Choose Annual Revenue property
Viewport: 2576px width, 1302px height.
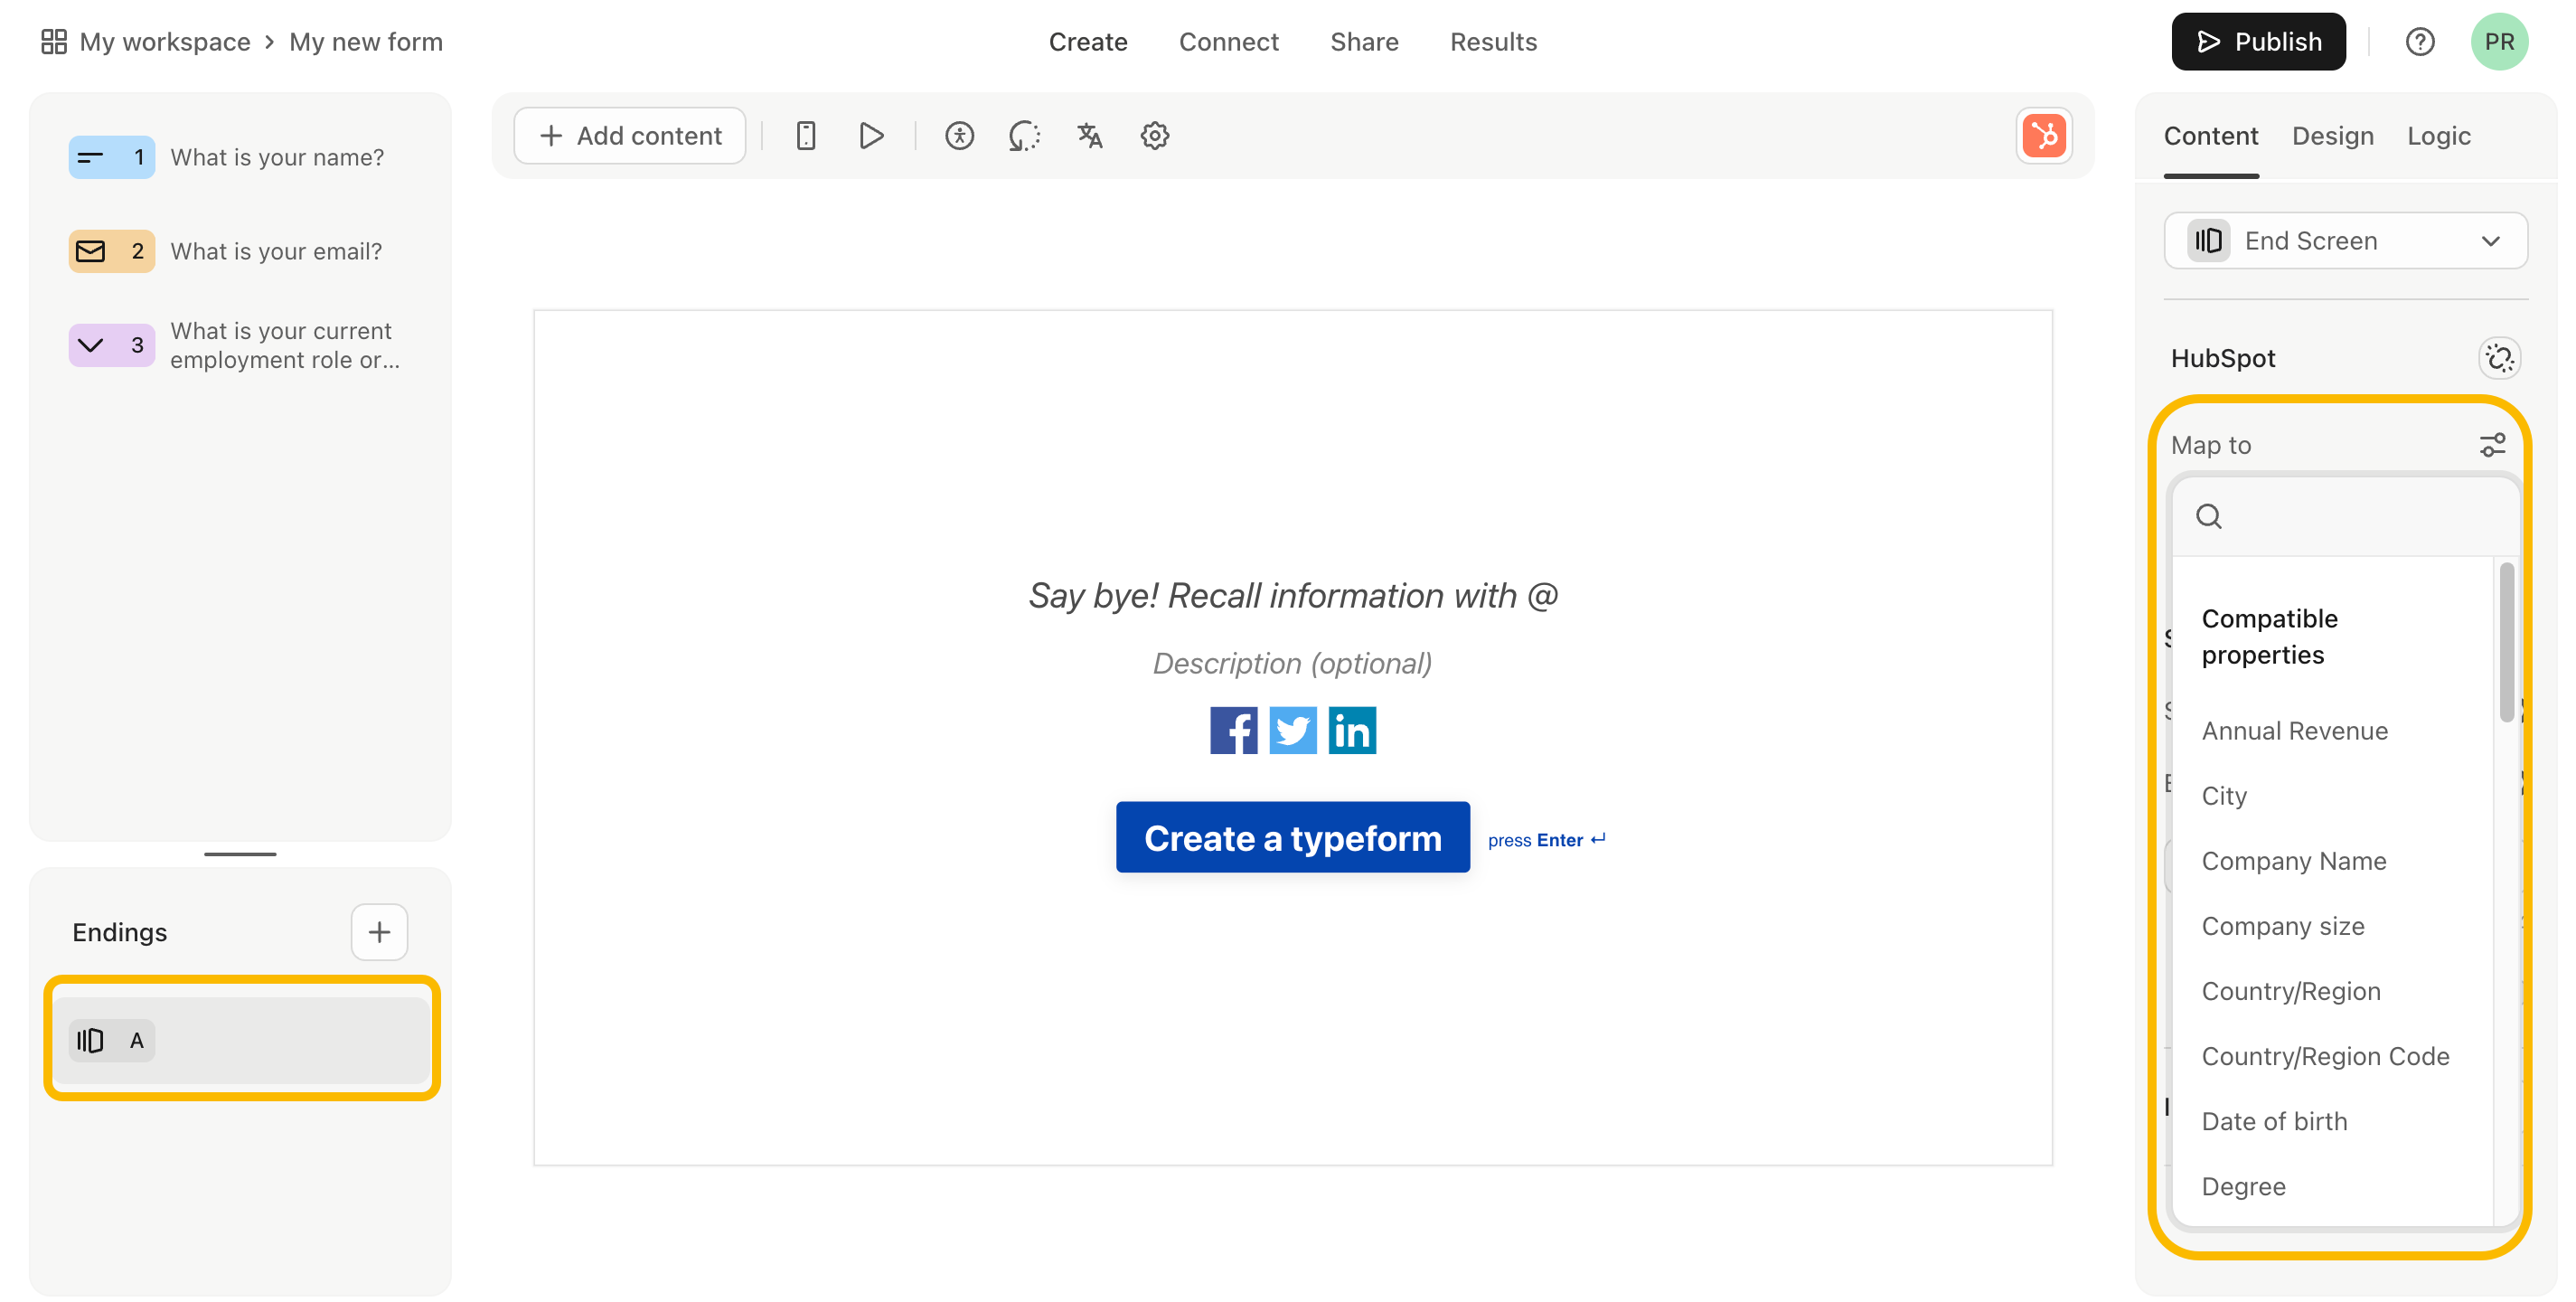(2295, 732)
